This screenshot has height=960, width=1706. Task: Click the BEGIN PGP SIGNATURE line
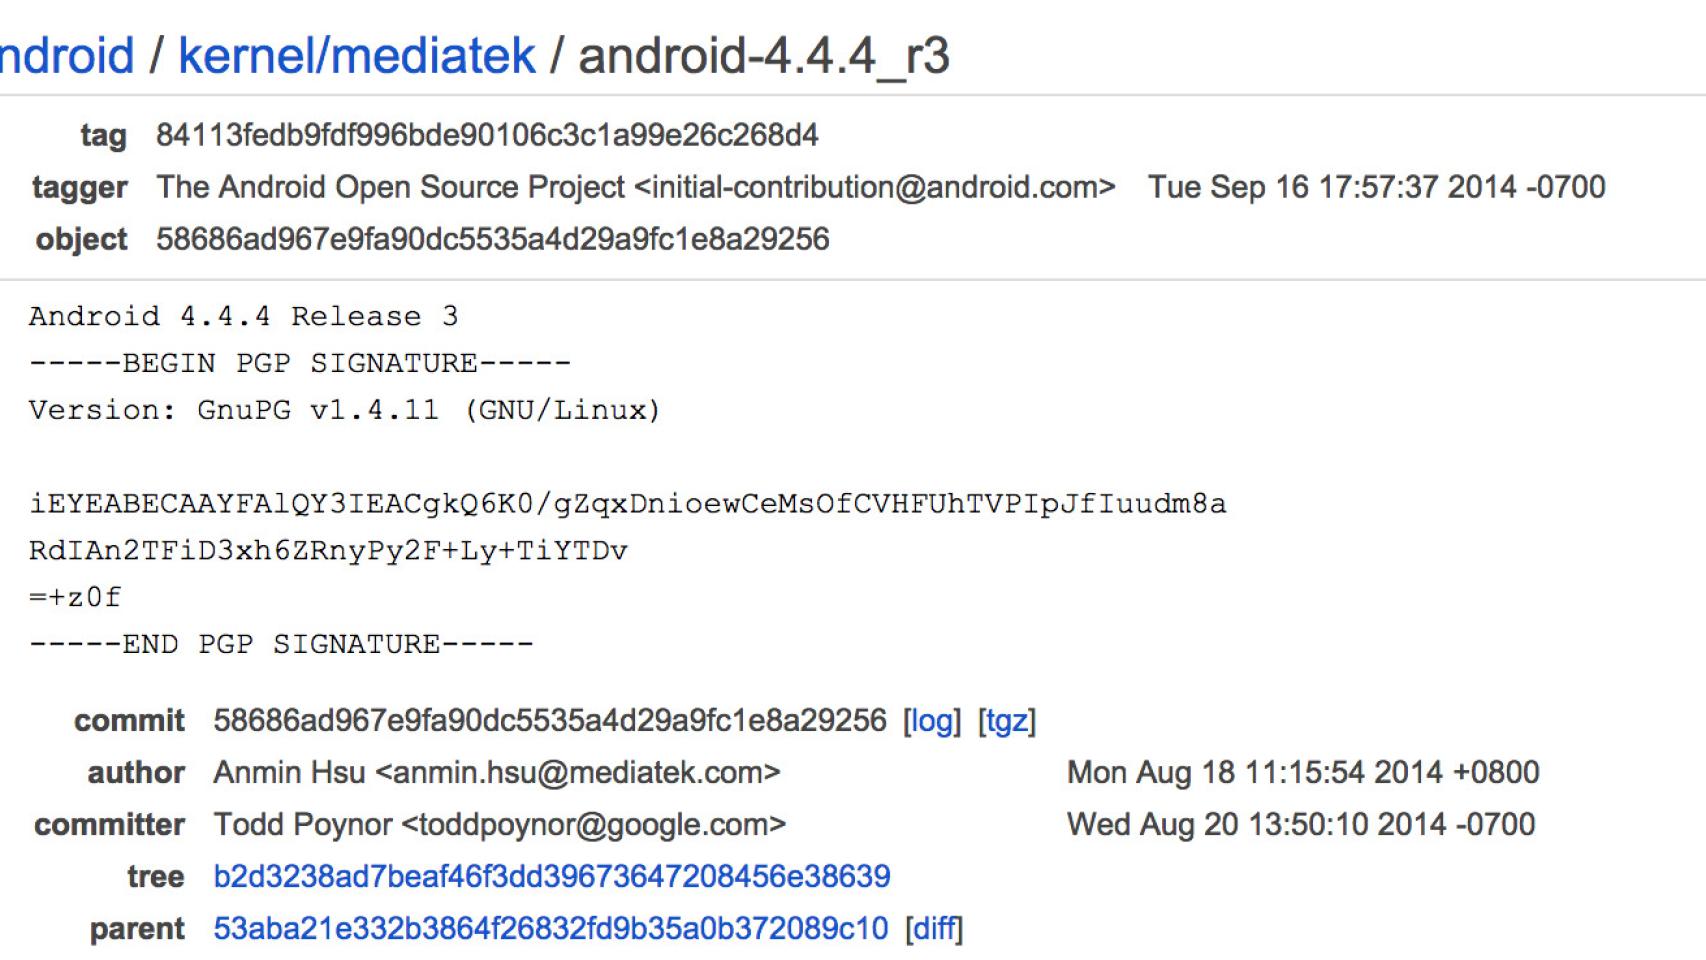300,363
